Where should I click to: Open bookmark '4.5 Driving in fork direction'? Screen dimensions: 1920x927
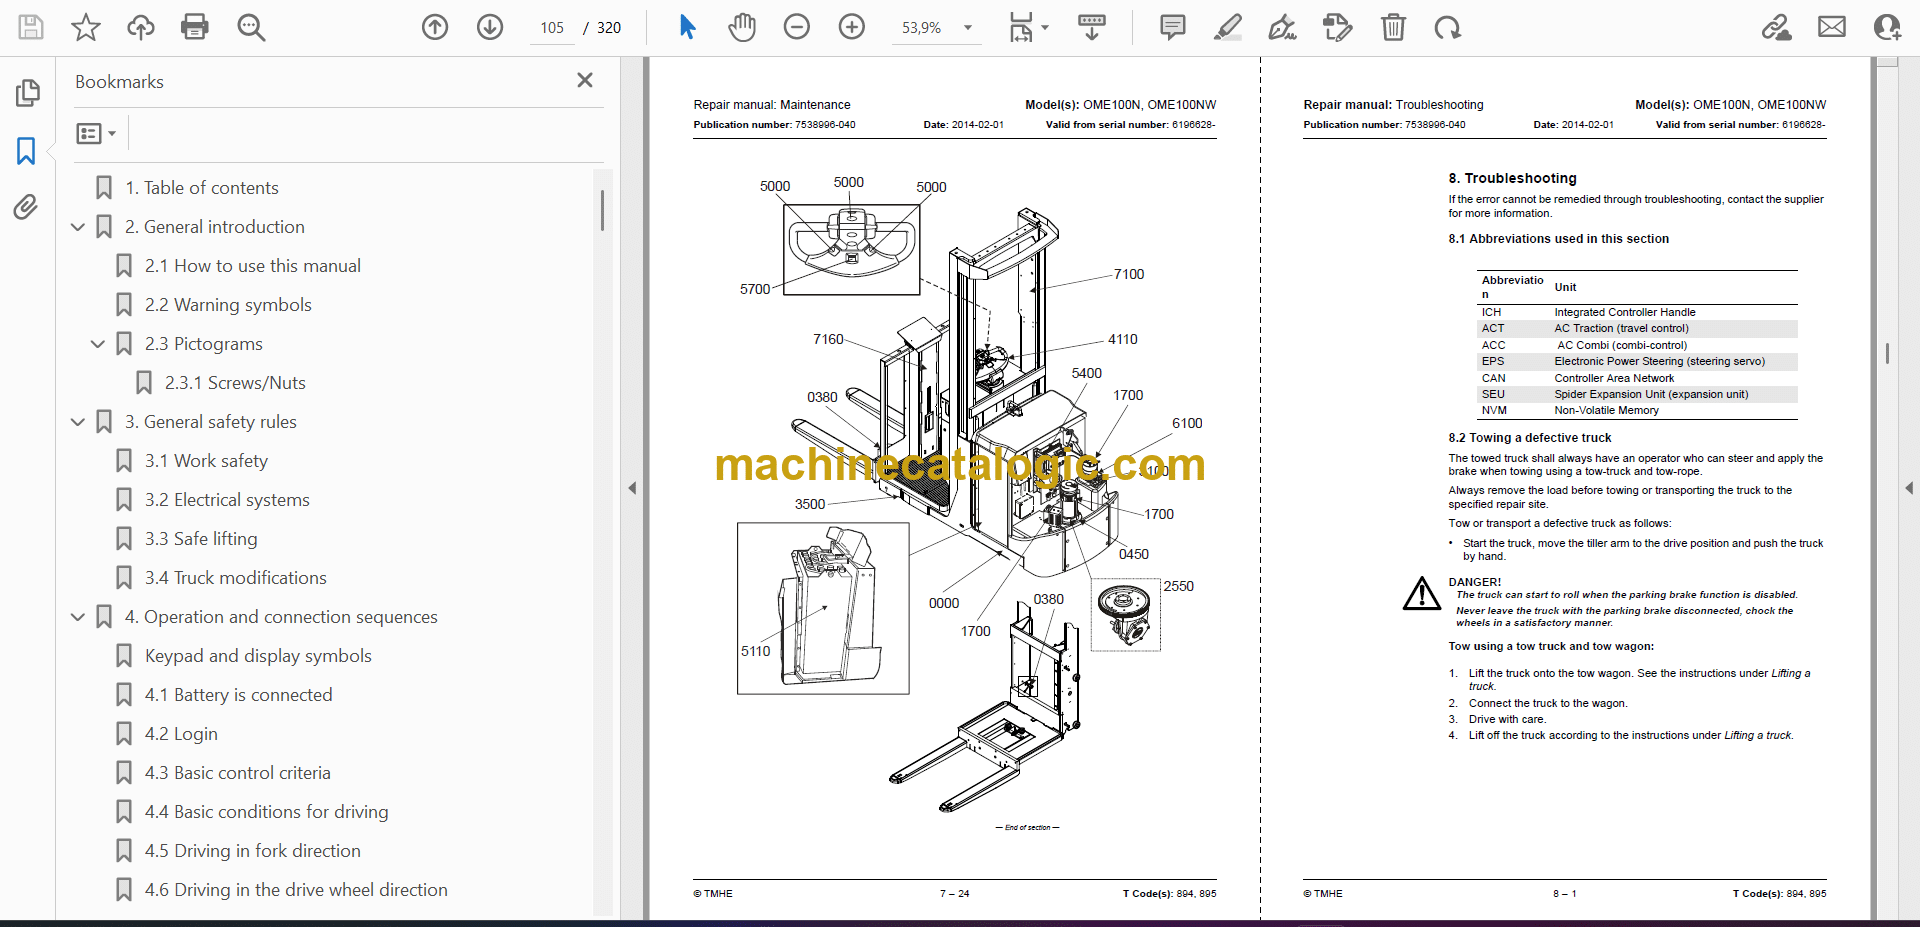[x=252, y=851]
